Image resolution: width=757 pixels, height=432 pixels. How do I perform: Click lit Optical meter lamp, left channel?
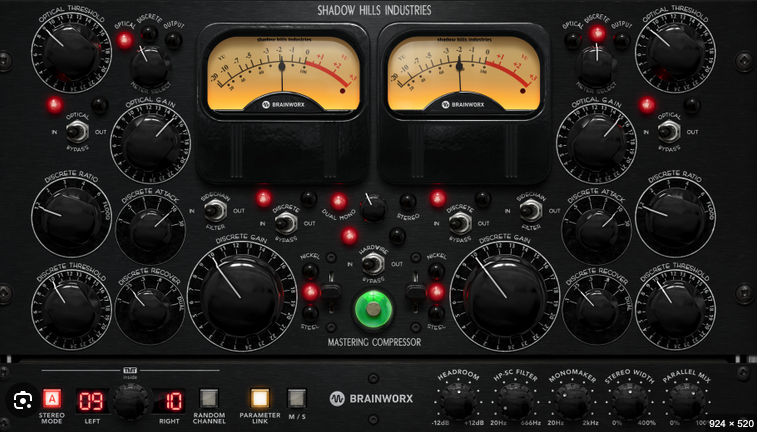pos(125,40)
